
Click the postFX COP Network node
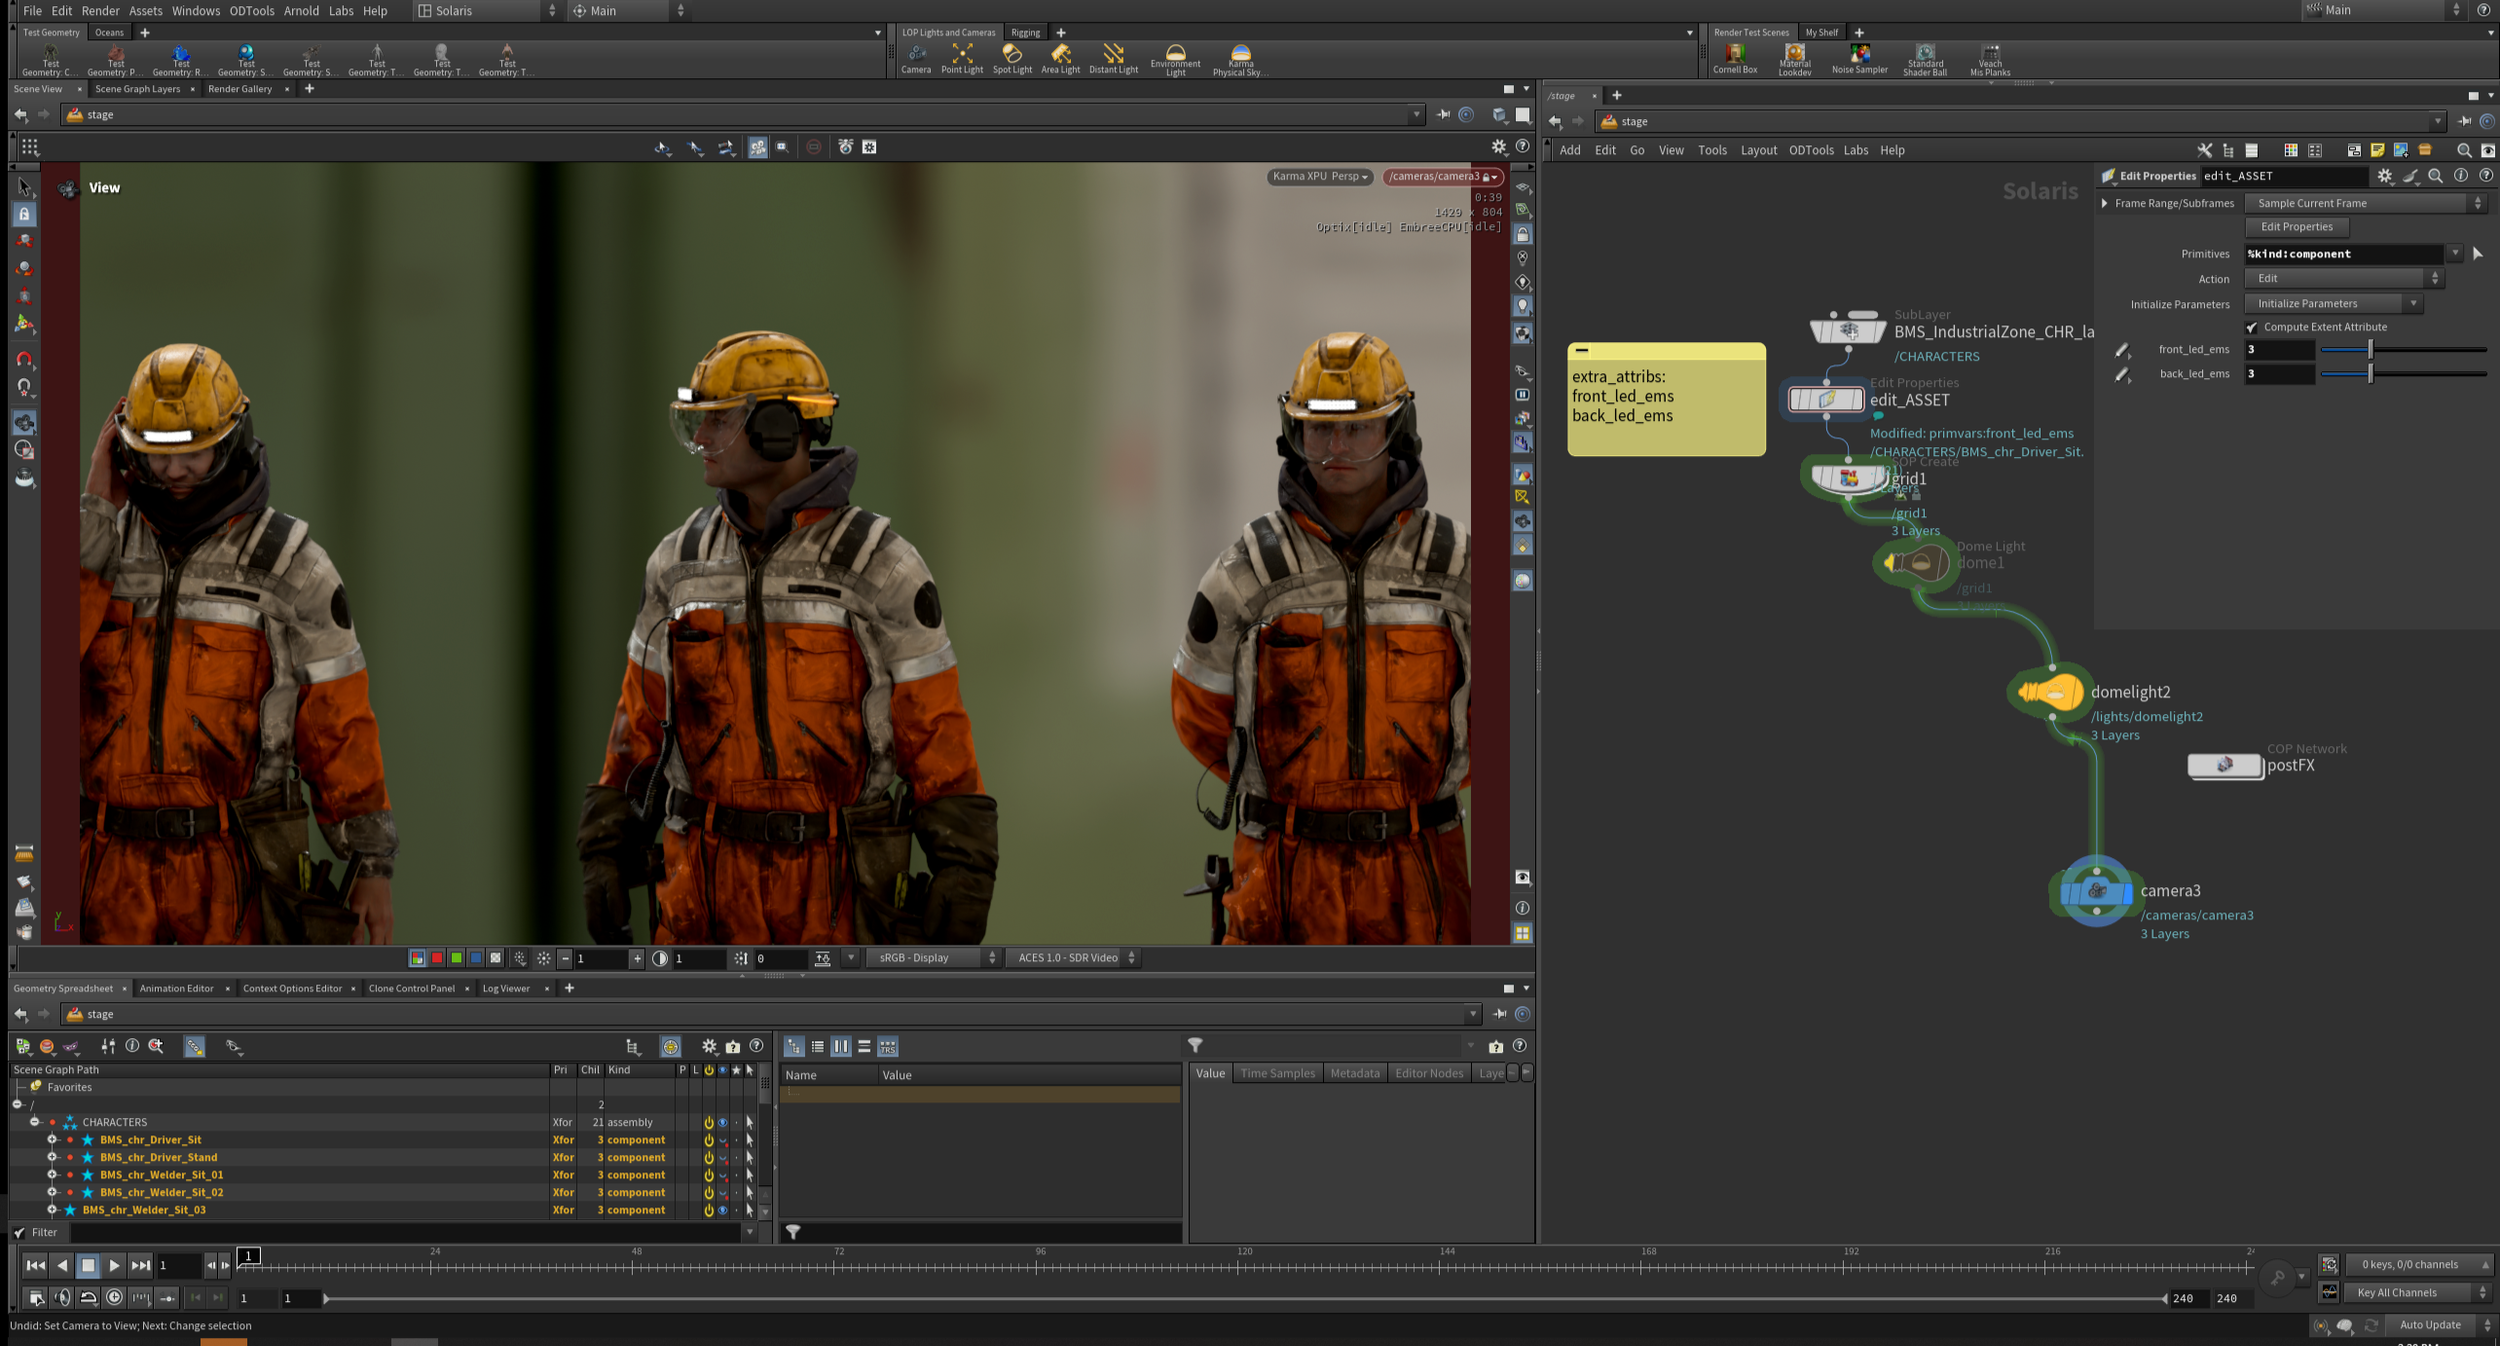(2224, 765)
